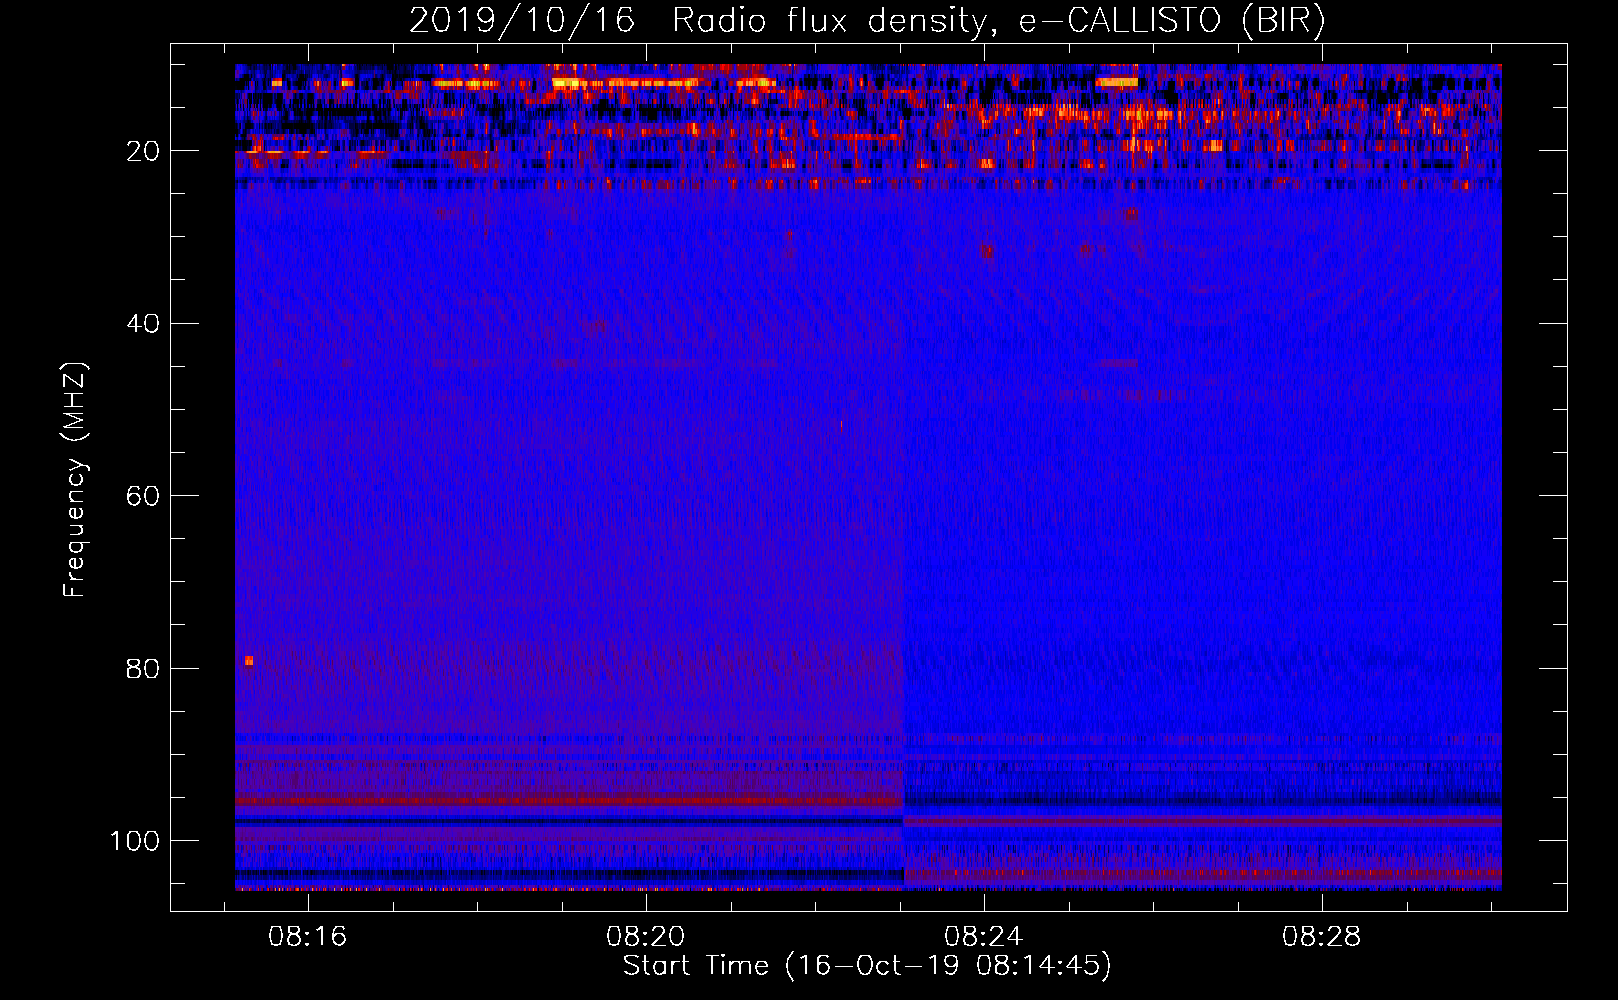Viewport: 1618px width, 1000px height.
Task: Click the bright yellow streak after 08:25 at top
Action: click(x=1117, y=82)
